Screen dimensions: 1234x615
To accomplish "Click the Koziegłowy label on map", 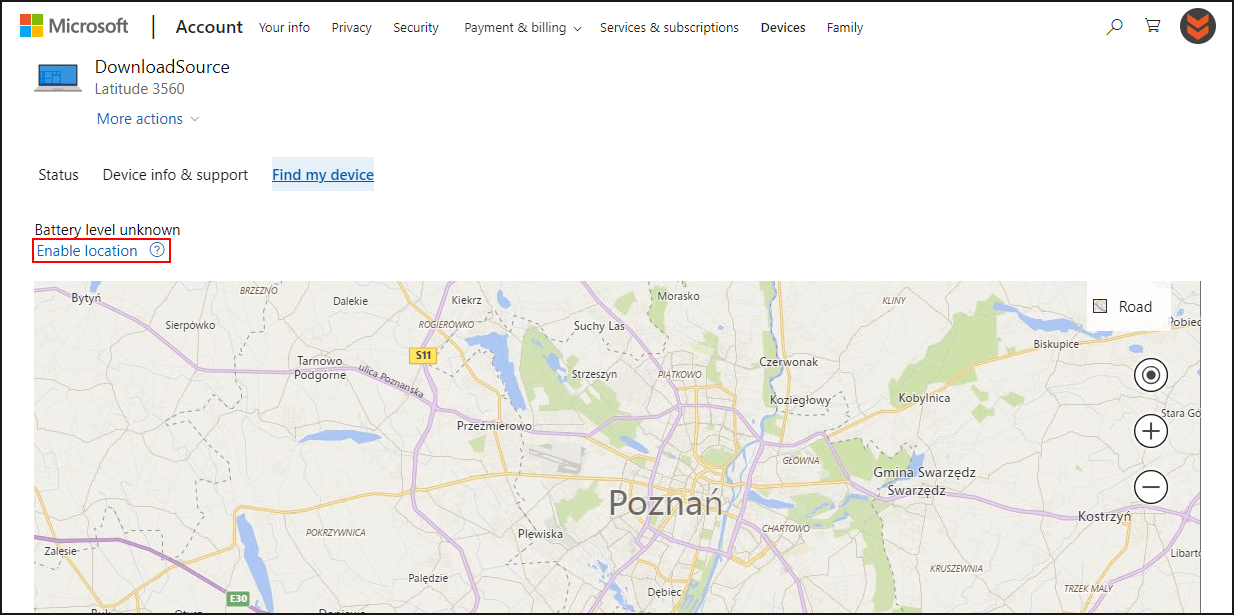I will click(x=800, y=400).
